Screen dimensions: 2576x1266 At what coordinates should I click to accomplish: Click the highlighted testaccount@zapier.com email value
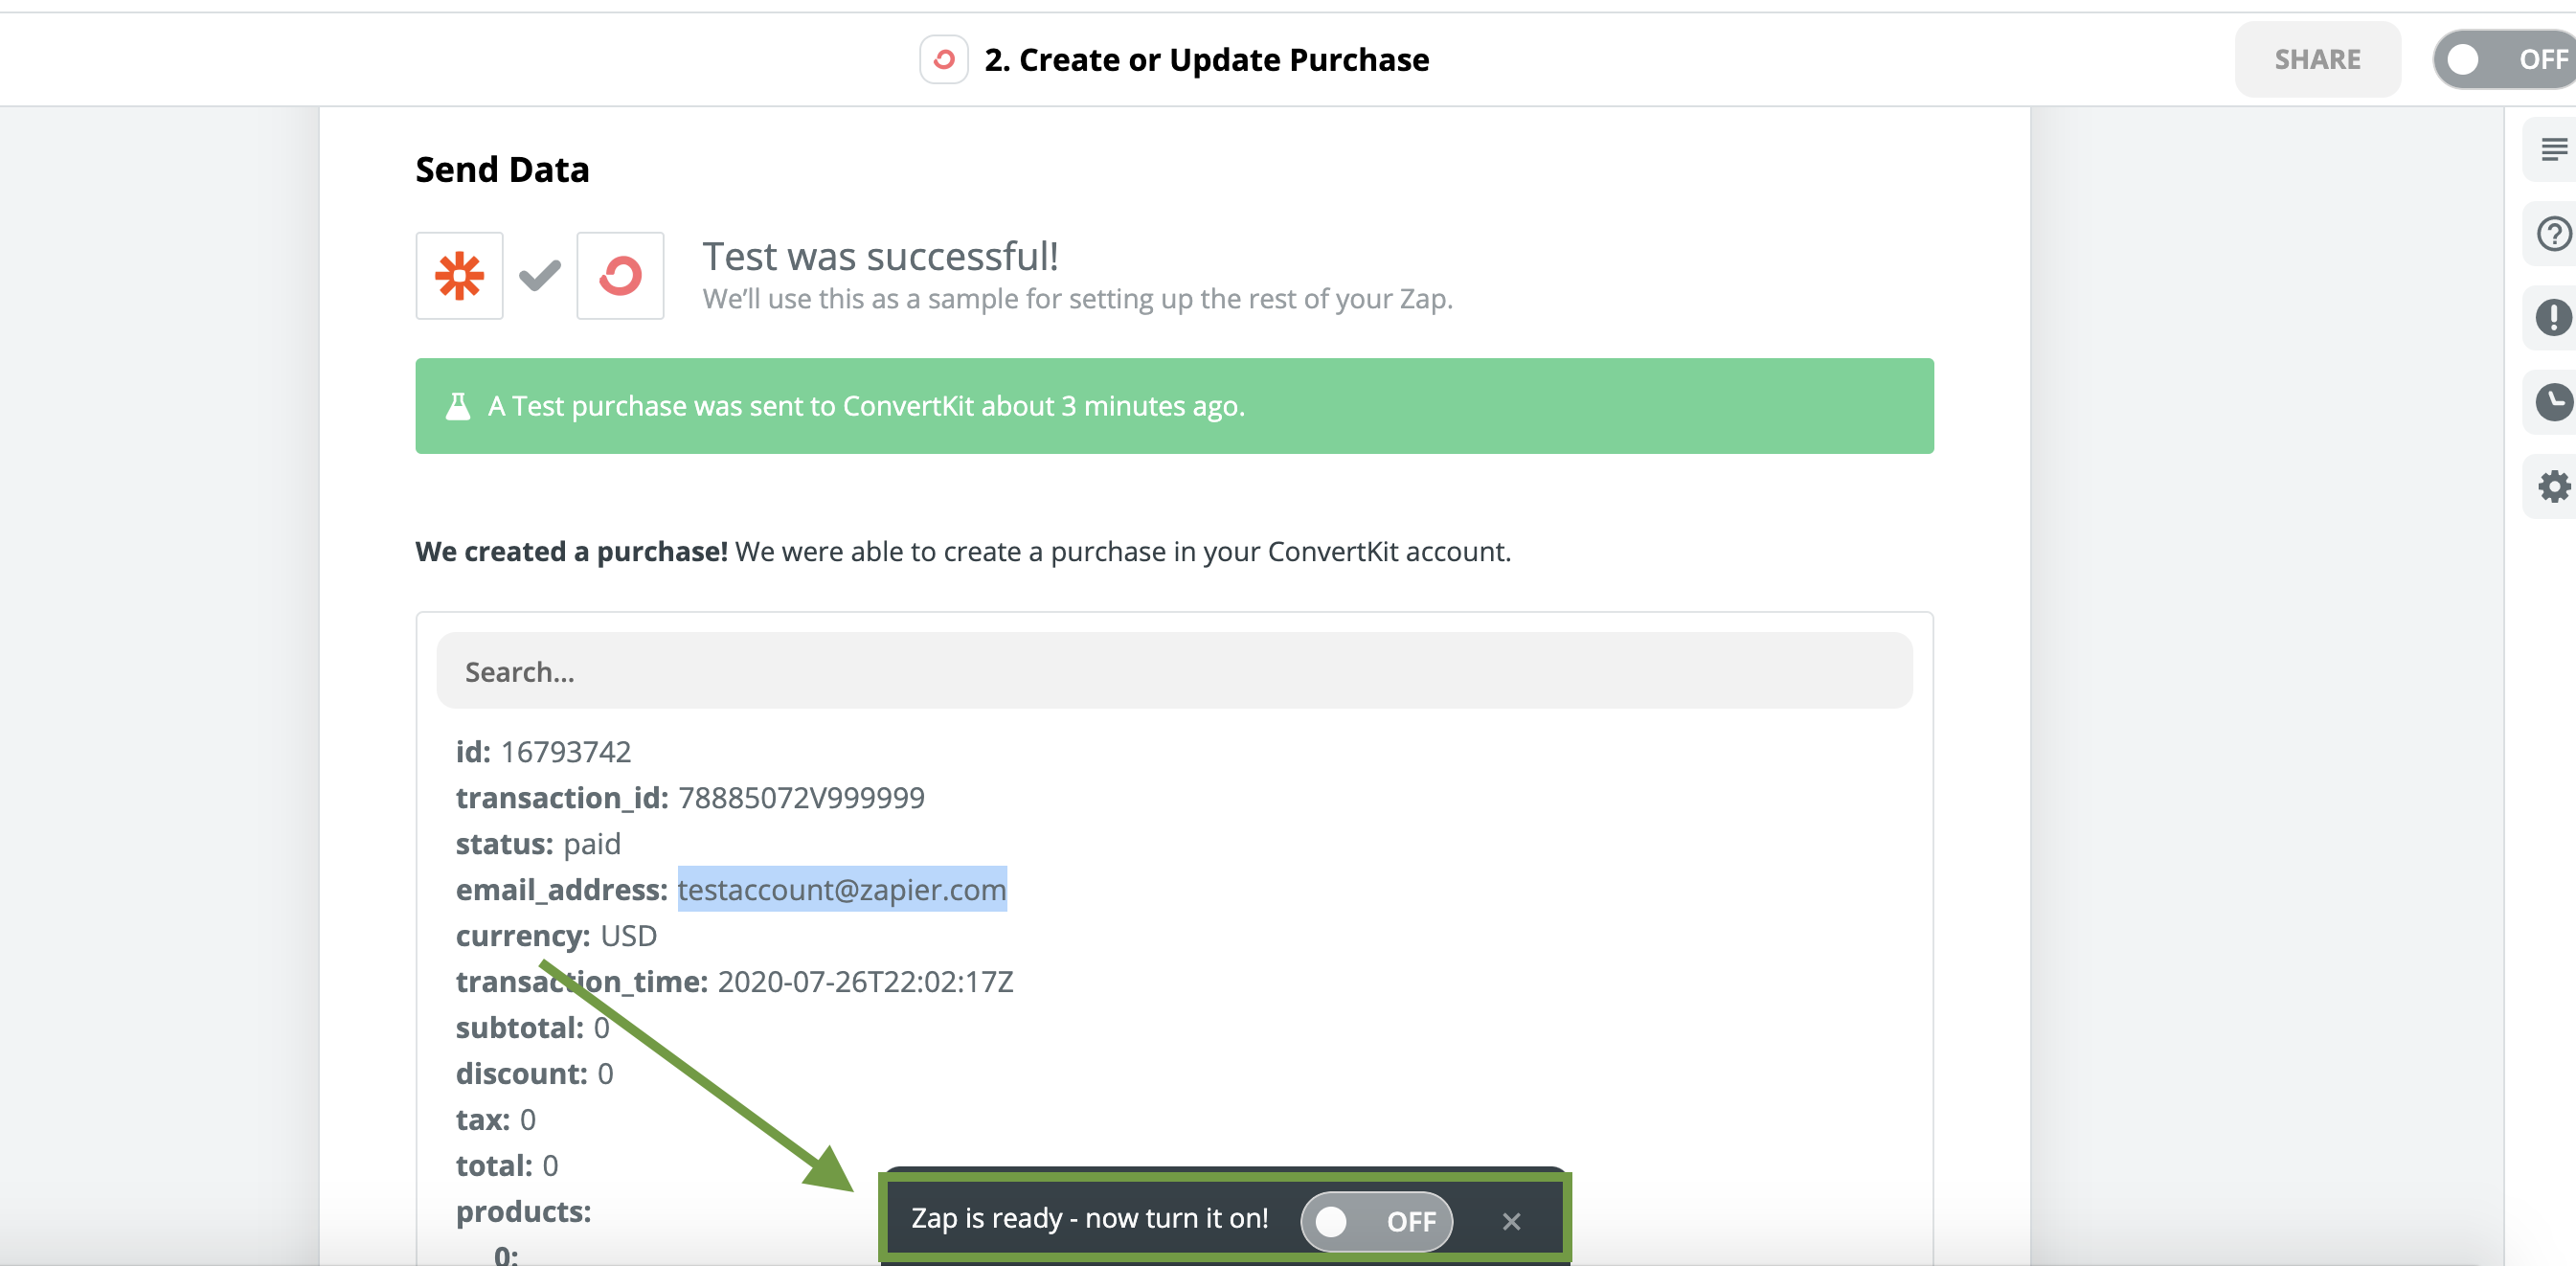842,889
